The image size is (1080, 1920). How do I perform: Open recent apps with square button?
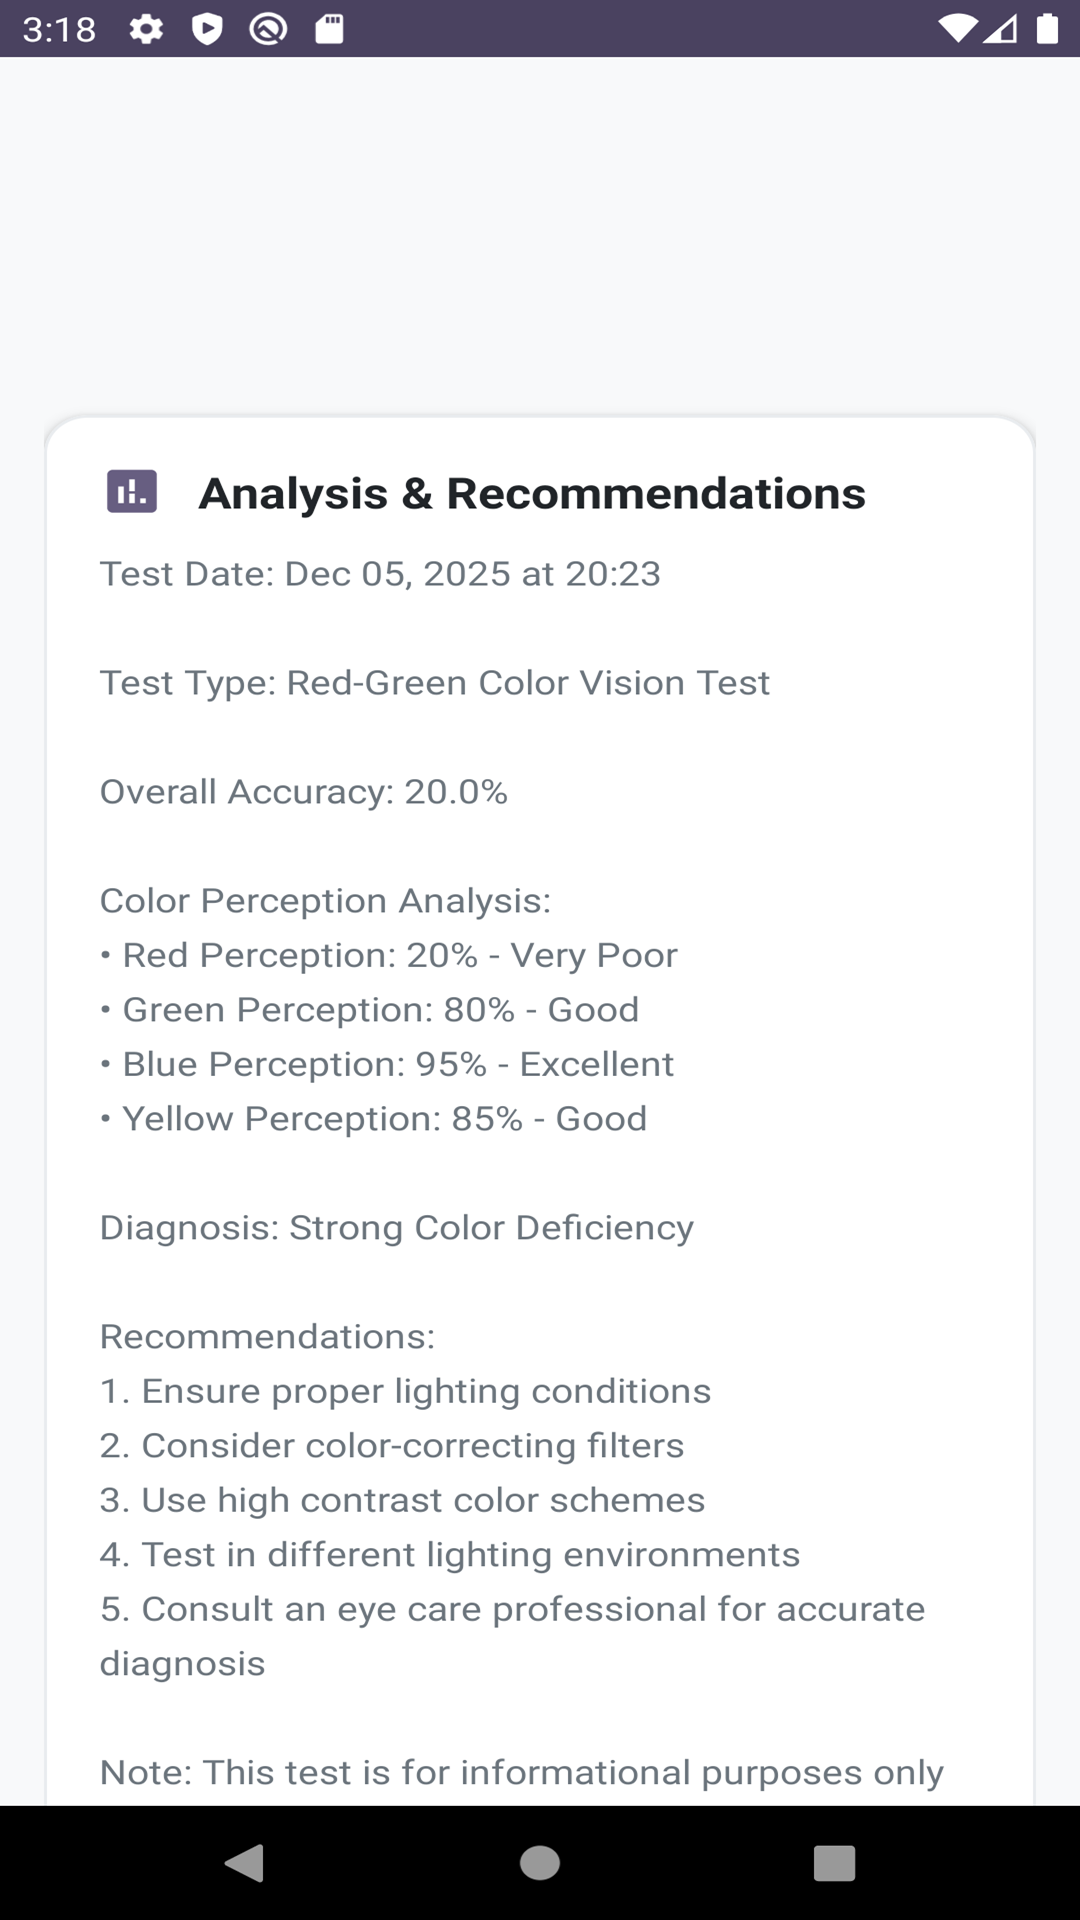834,1863
